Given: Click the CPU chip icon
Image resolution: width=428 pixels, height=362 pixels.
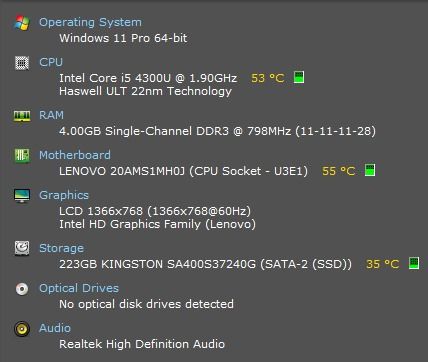Looking at the screenshot, I should point(22,63).
